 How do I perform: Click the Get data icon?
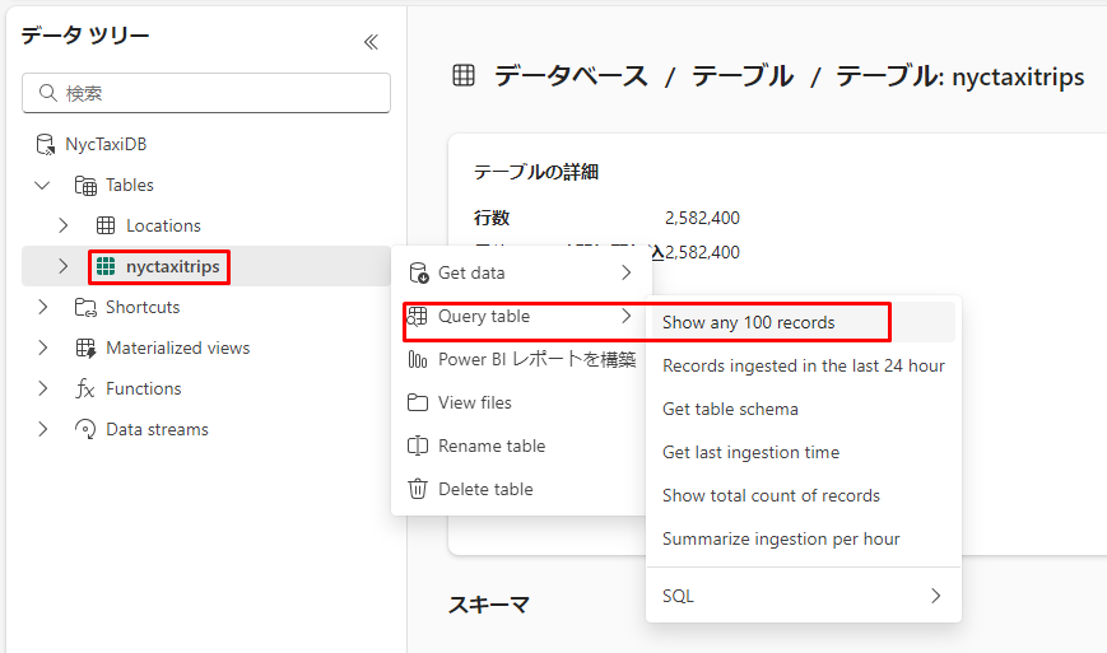click(418, 273)
